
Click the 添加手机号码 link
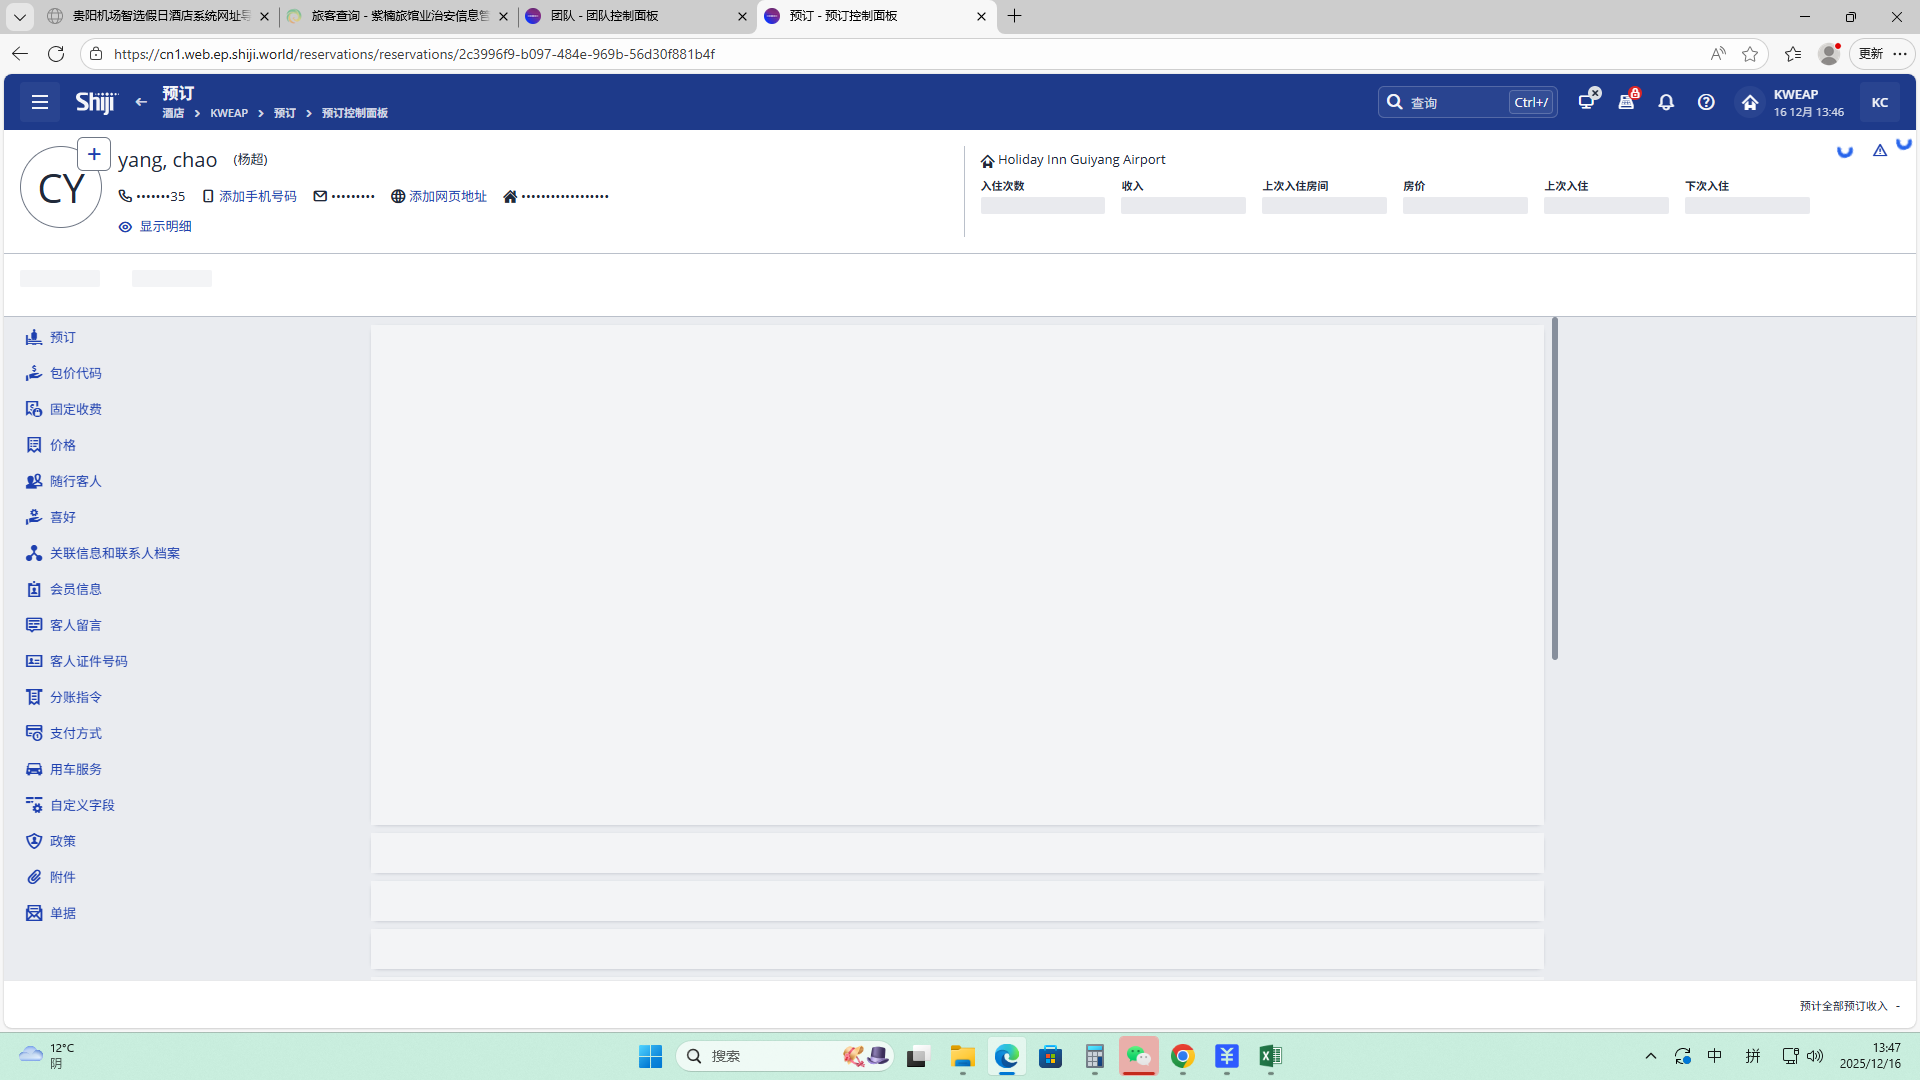[257, 196]
